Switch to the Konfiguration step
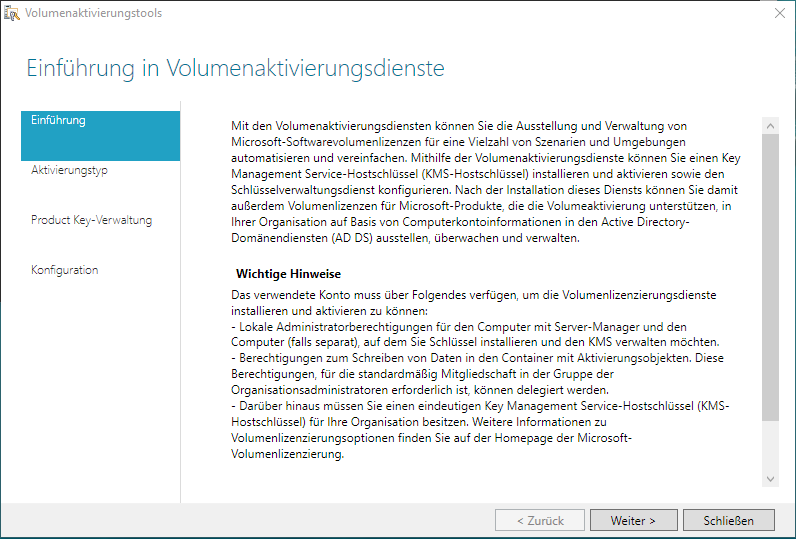 [65, 270]
